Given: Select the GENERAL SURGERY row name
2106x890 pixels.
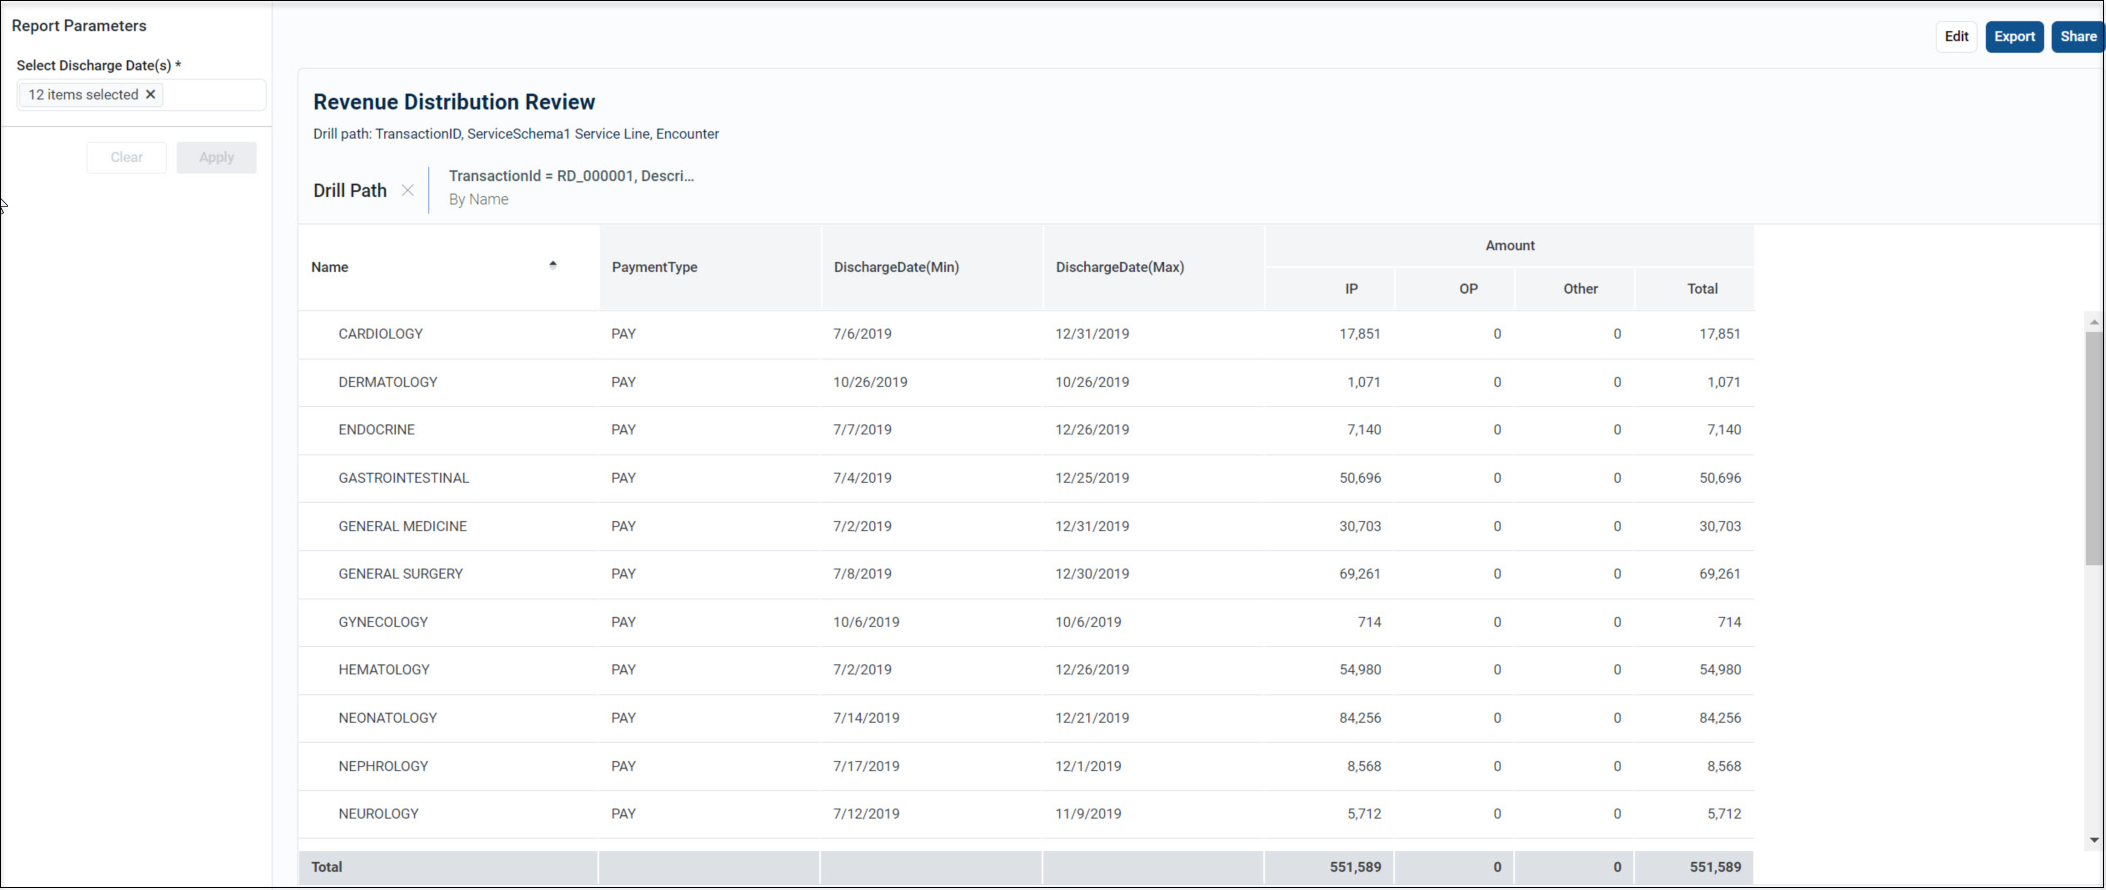Looking at the screenshot, I should 401,574.
